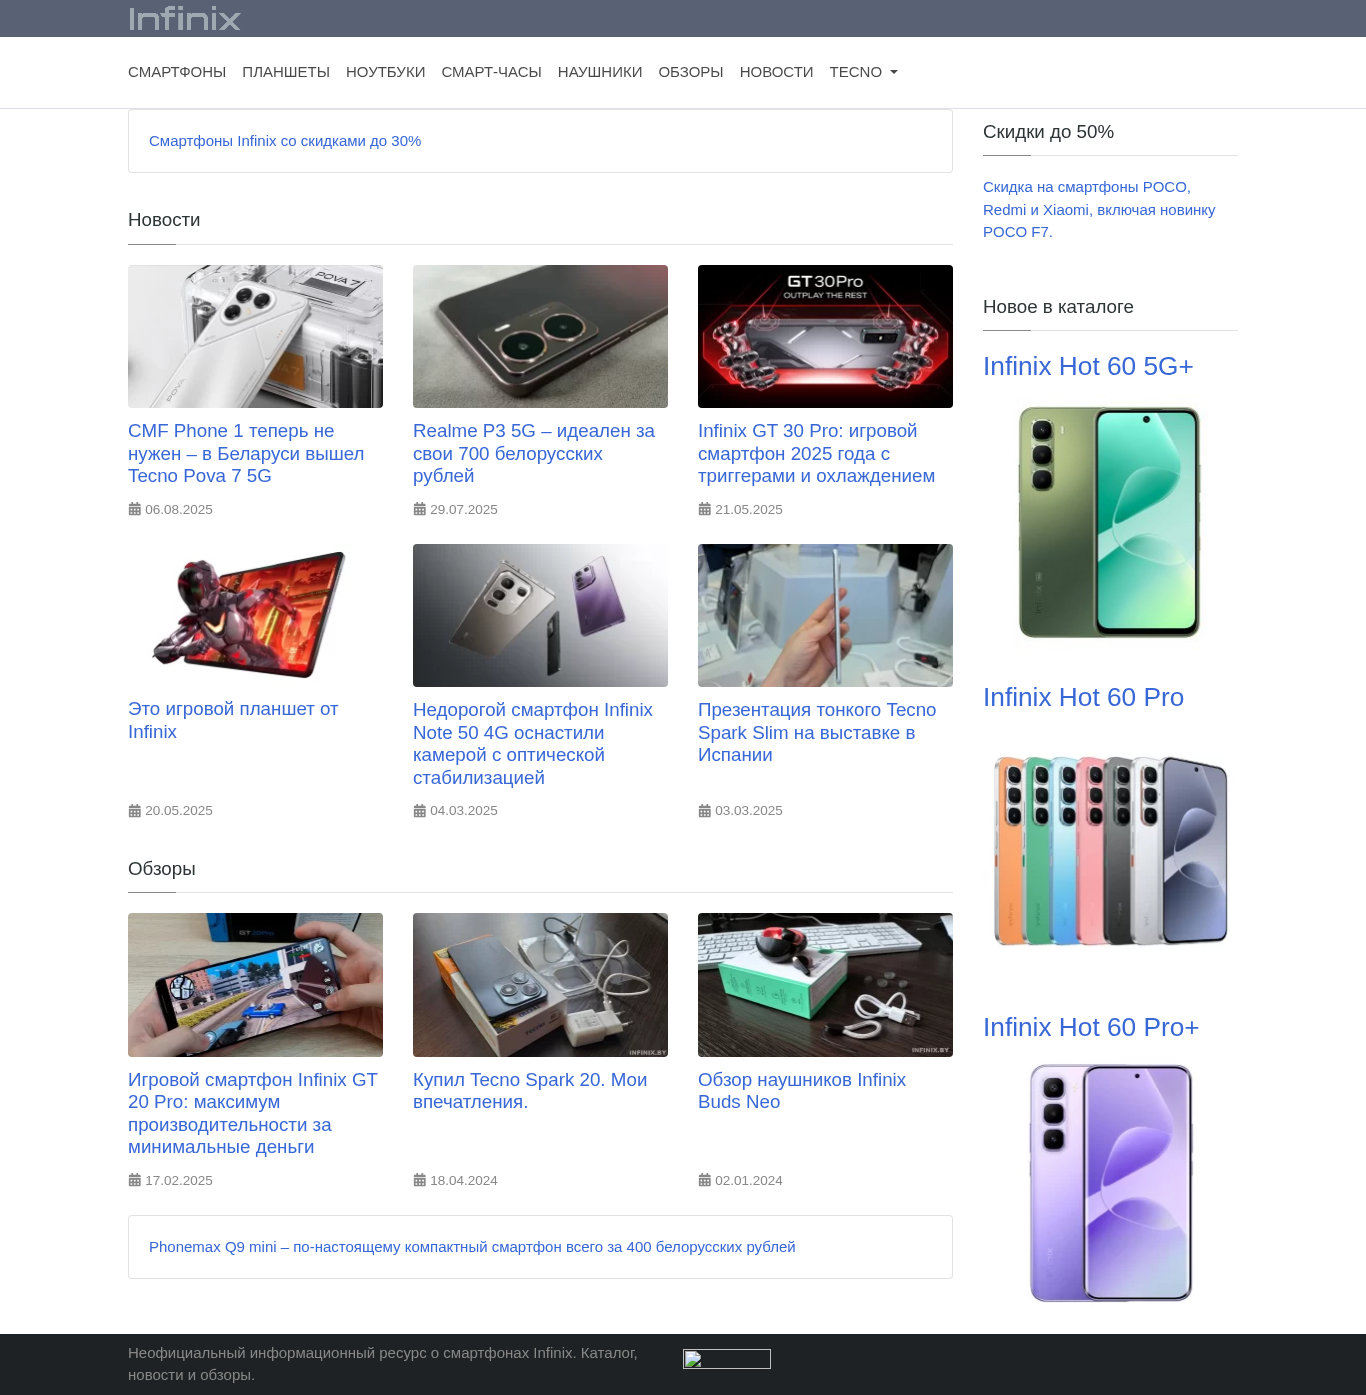Open 'Это игровой планшет от Infinix' article
1366x1395 pixels.
(233, 720)
